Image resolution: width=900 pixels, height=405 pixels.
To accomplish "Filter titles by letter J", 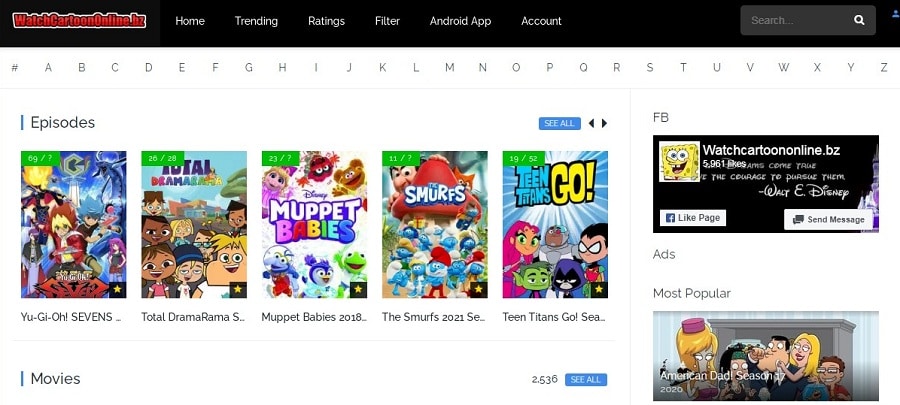I will 349,68.
